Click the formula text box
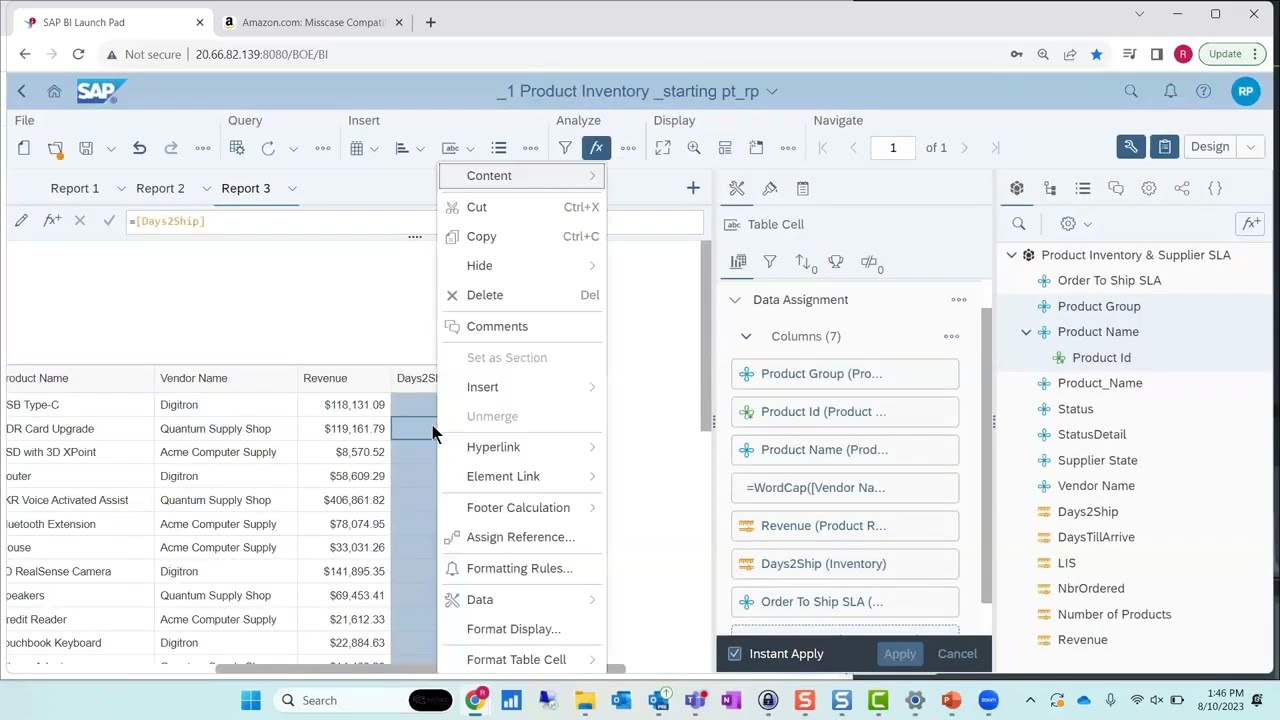Viewport: 1280px width, 720px height. pos(414,221)
